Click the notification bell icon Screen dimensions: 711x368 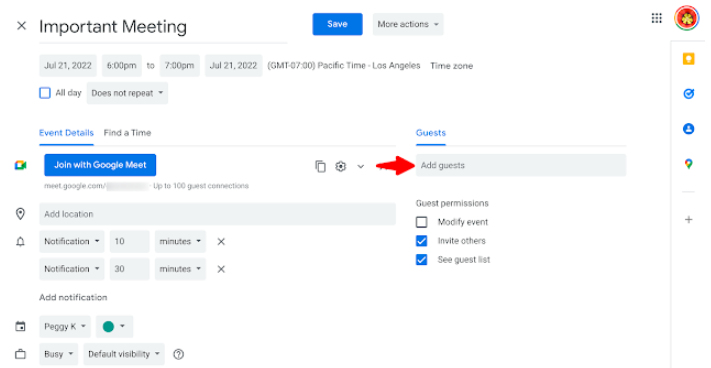click(20, 242)
